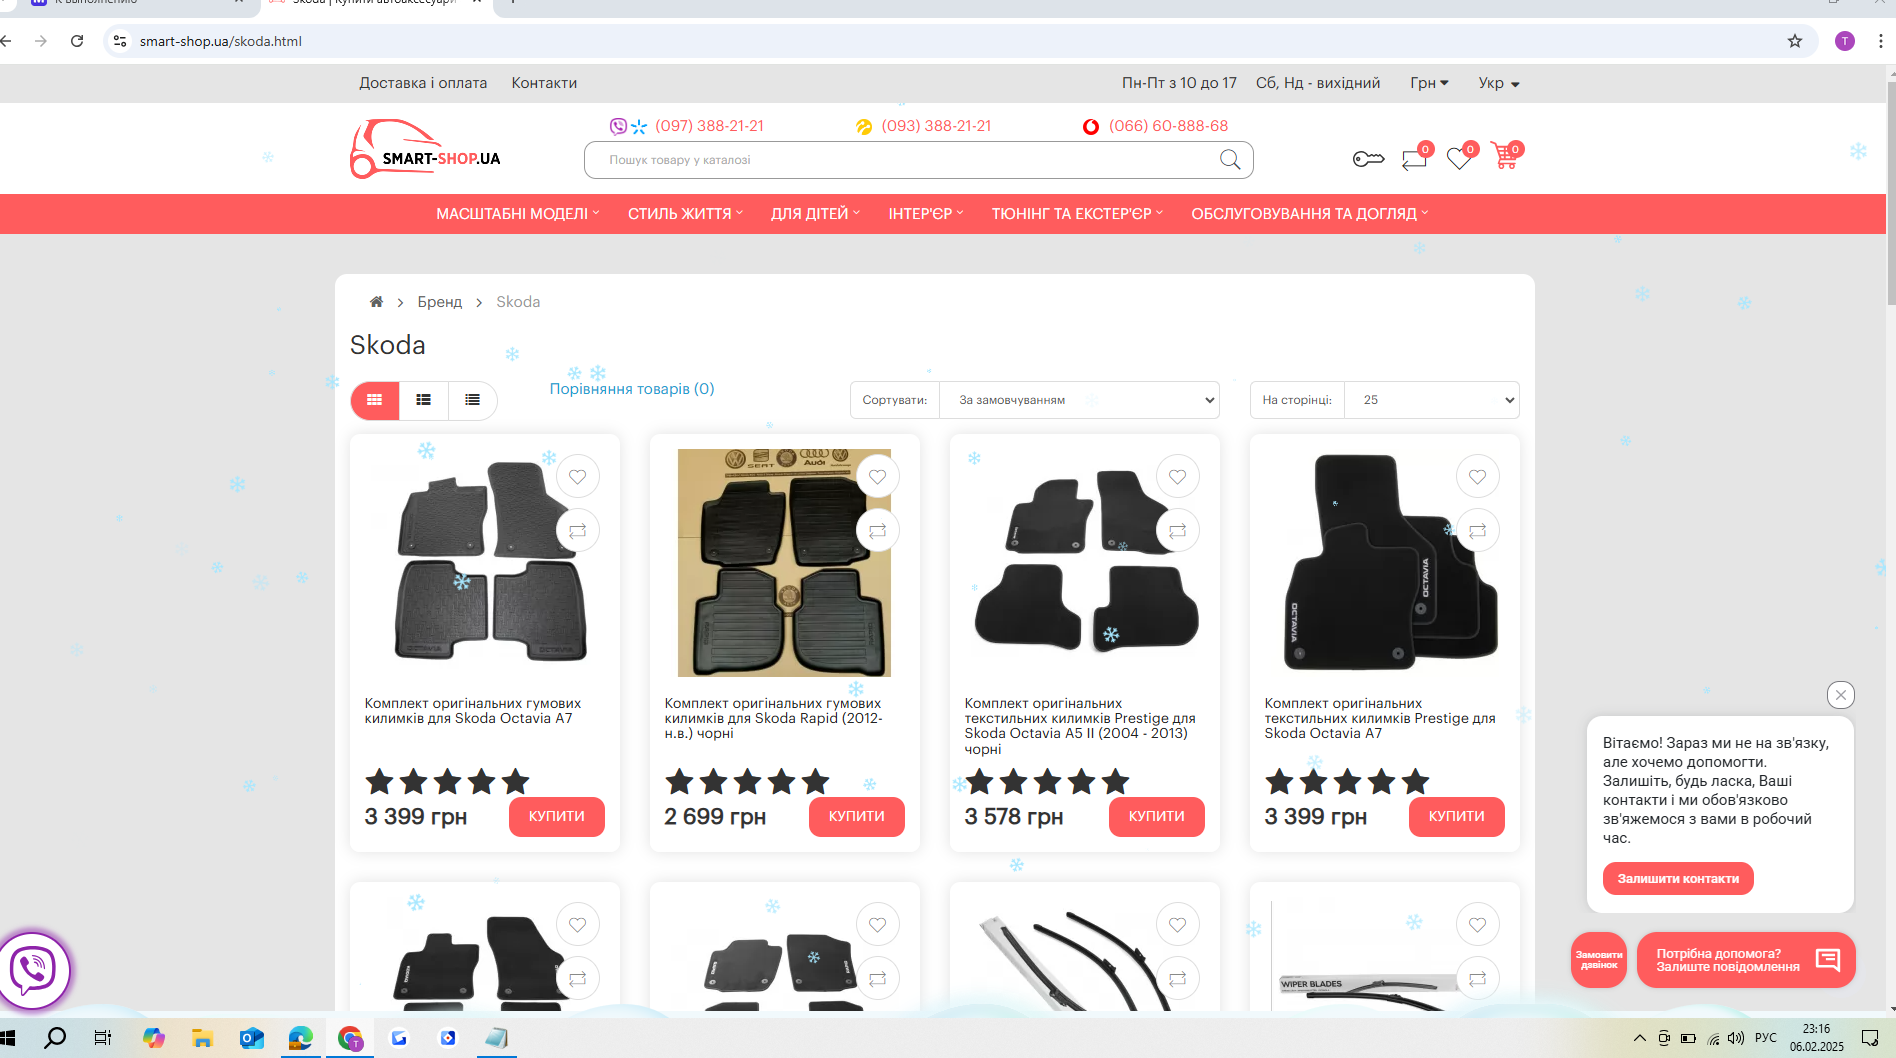This screenshot has height=1058, width=1896.
Task: Call the (066) 60-888-68 phone number
Action: (1168, 126)
